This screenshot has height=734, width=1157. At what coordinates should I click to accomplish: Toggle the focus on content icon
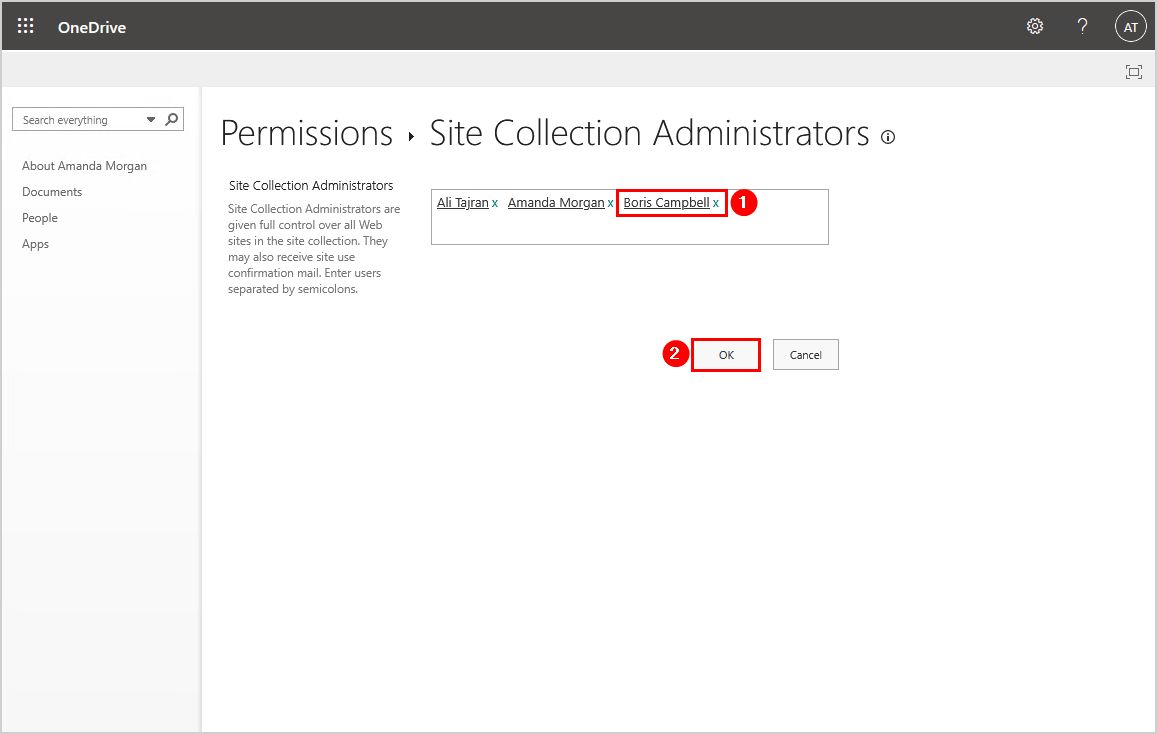coord(1133,71)
